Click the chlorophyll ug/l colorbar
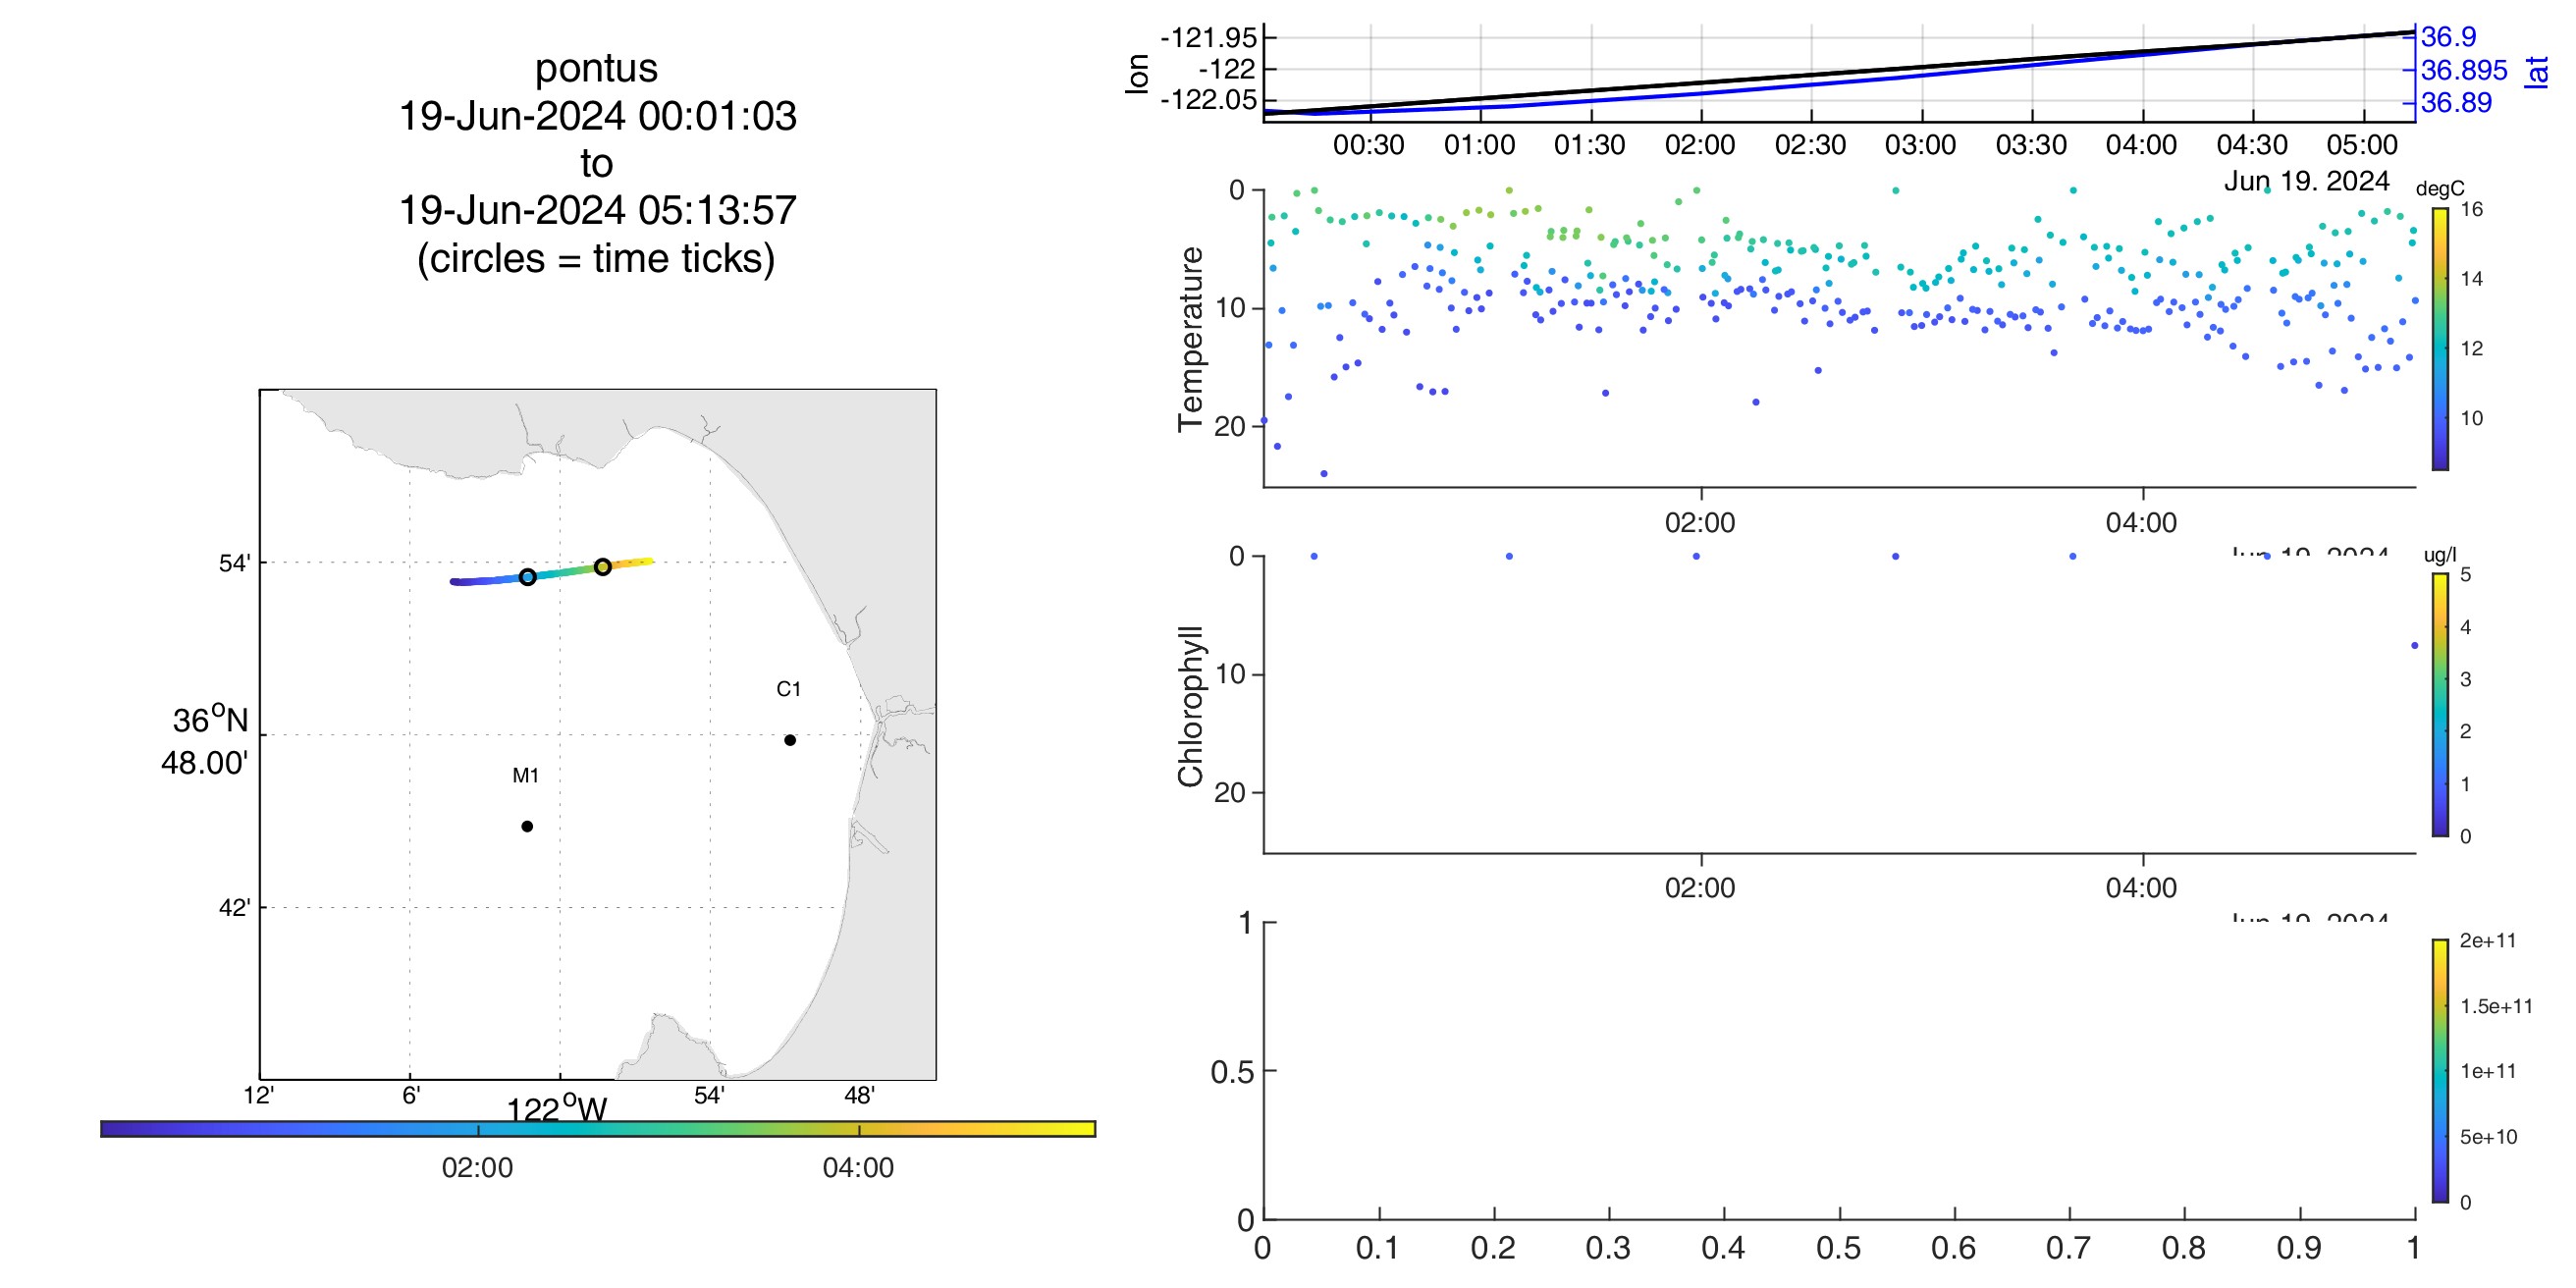Image resolution: width=2576 pixels, height=1288 pixels. click(x=2440, y=704)
